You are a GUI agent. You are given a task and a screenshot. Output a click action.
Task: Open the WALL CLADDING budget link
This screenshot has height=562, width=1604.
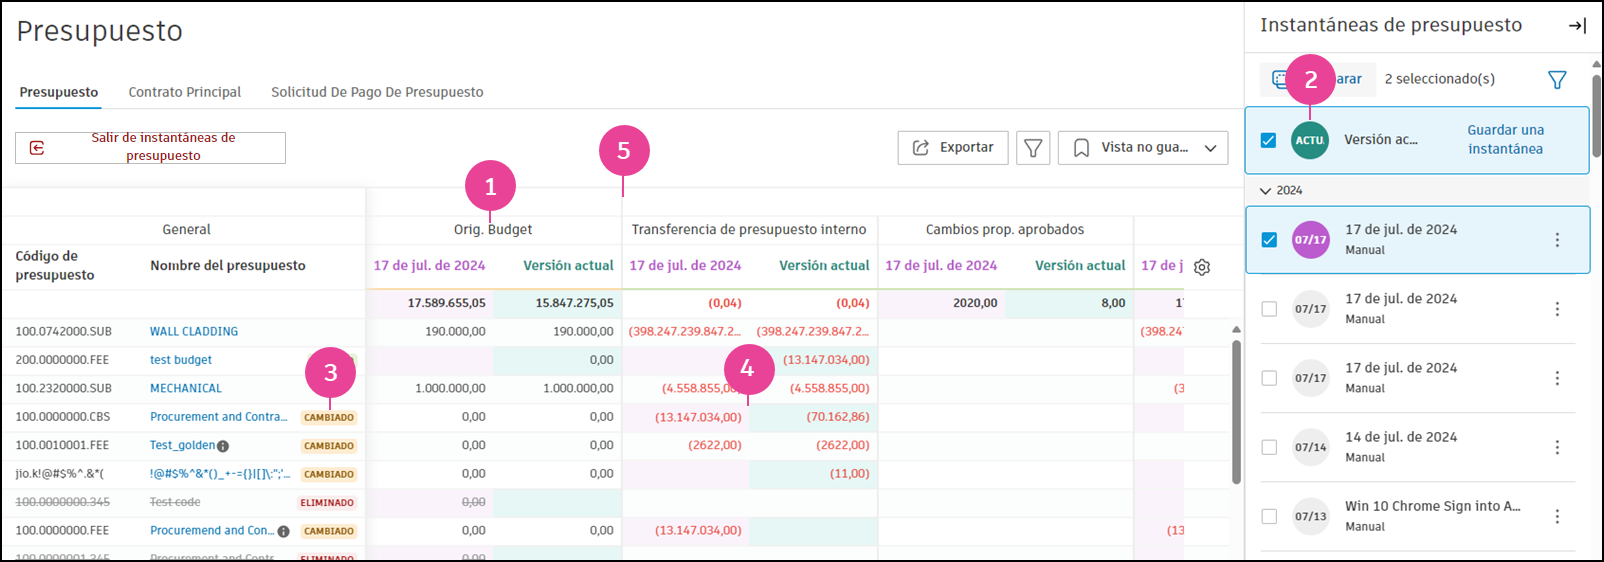(x=194, y=332)
